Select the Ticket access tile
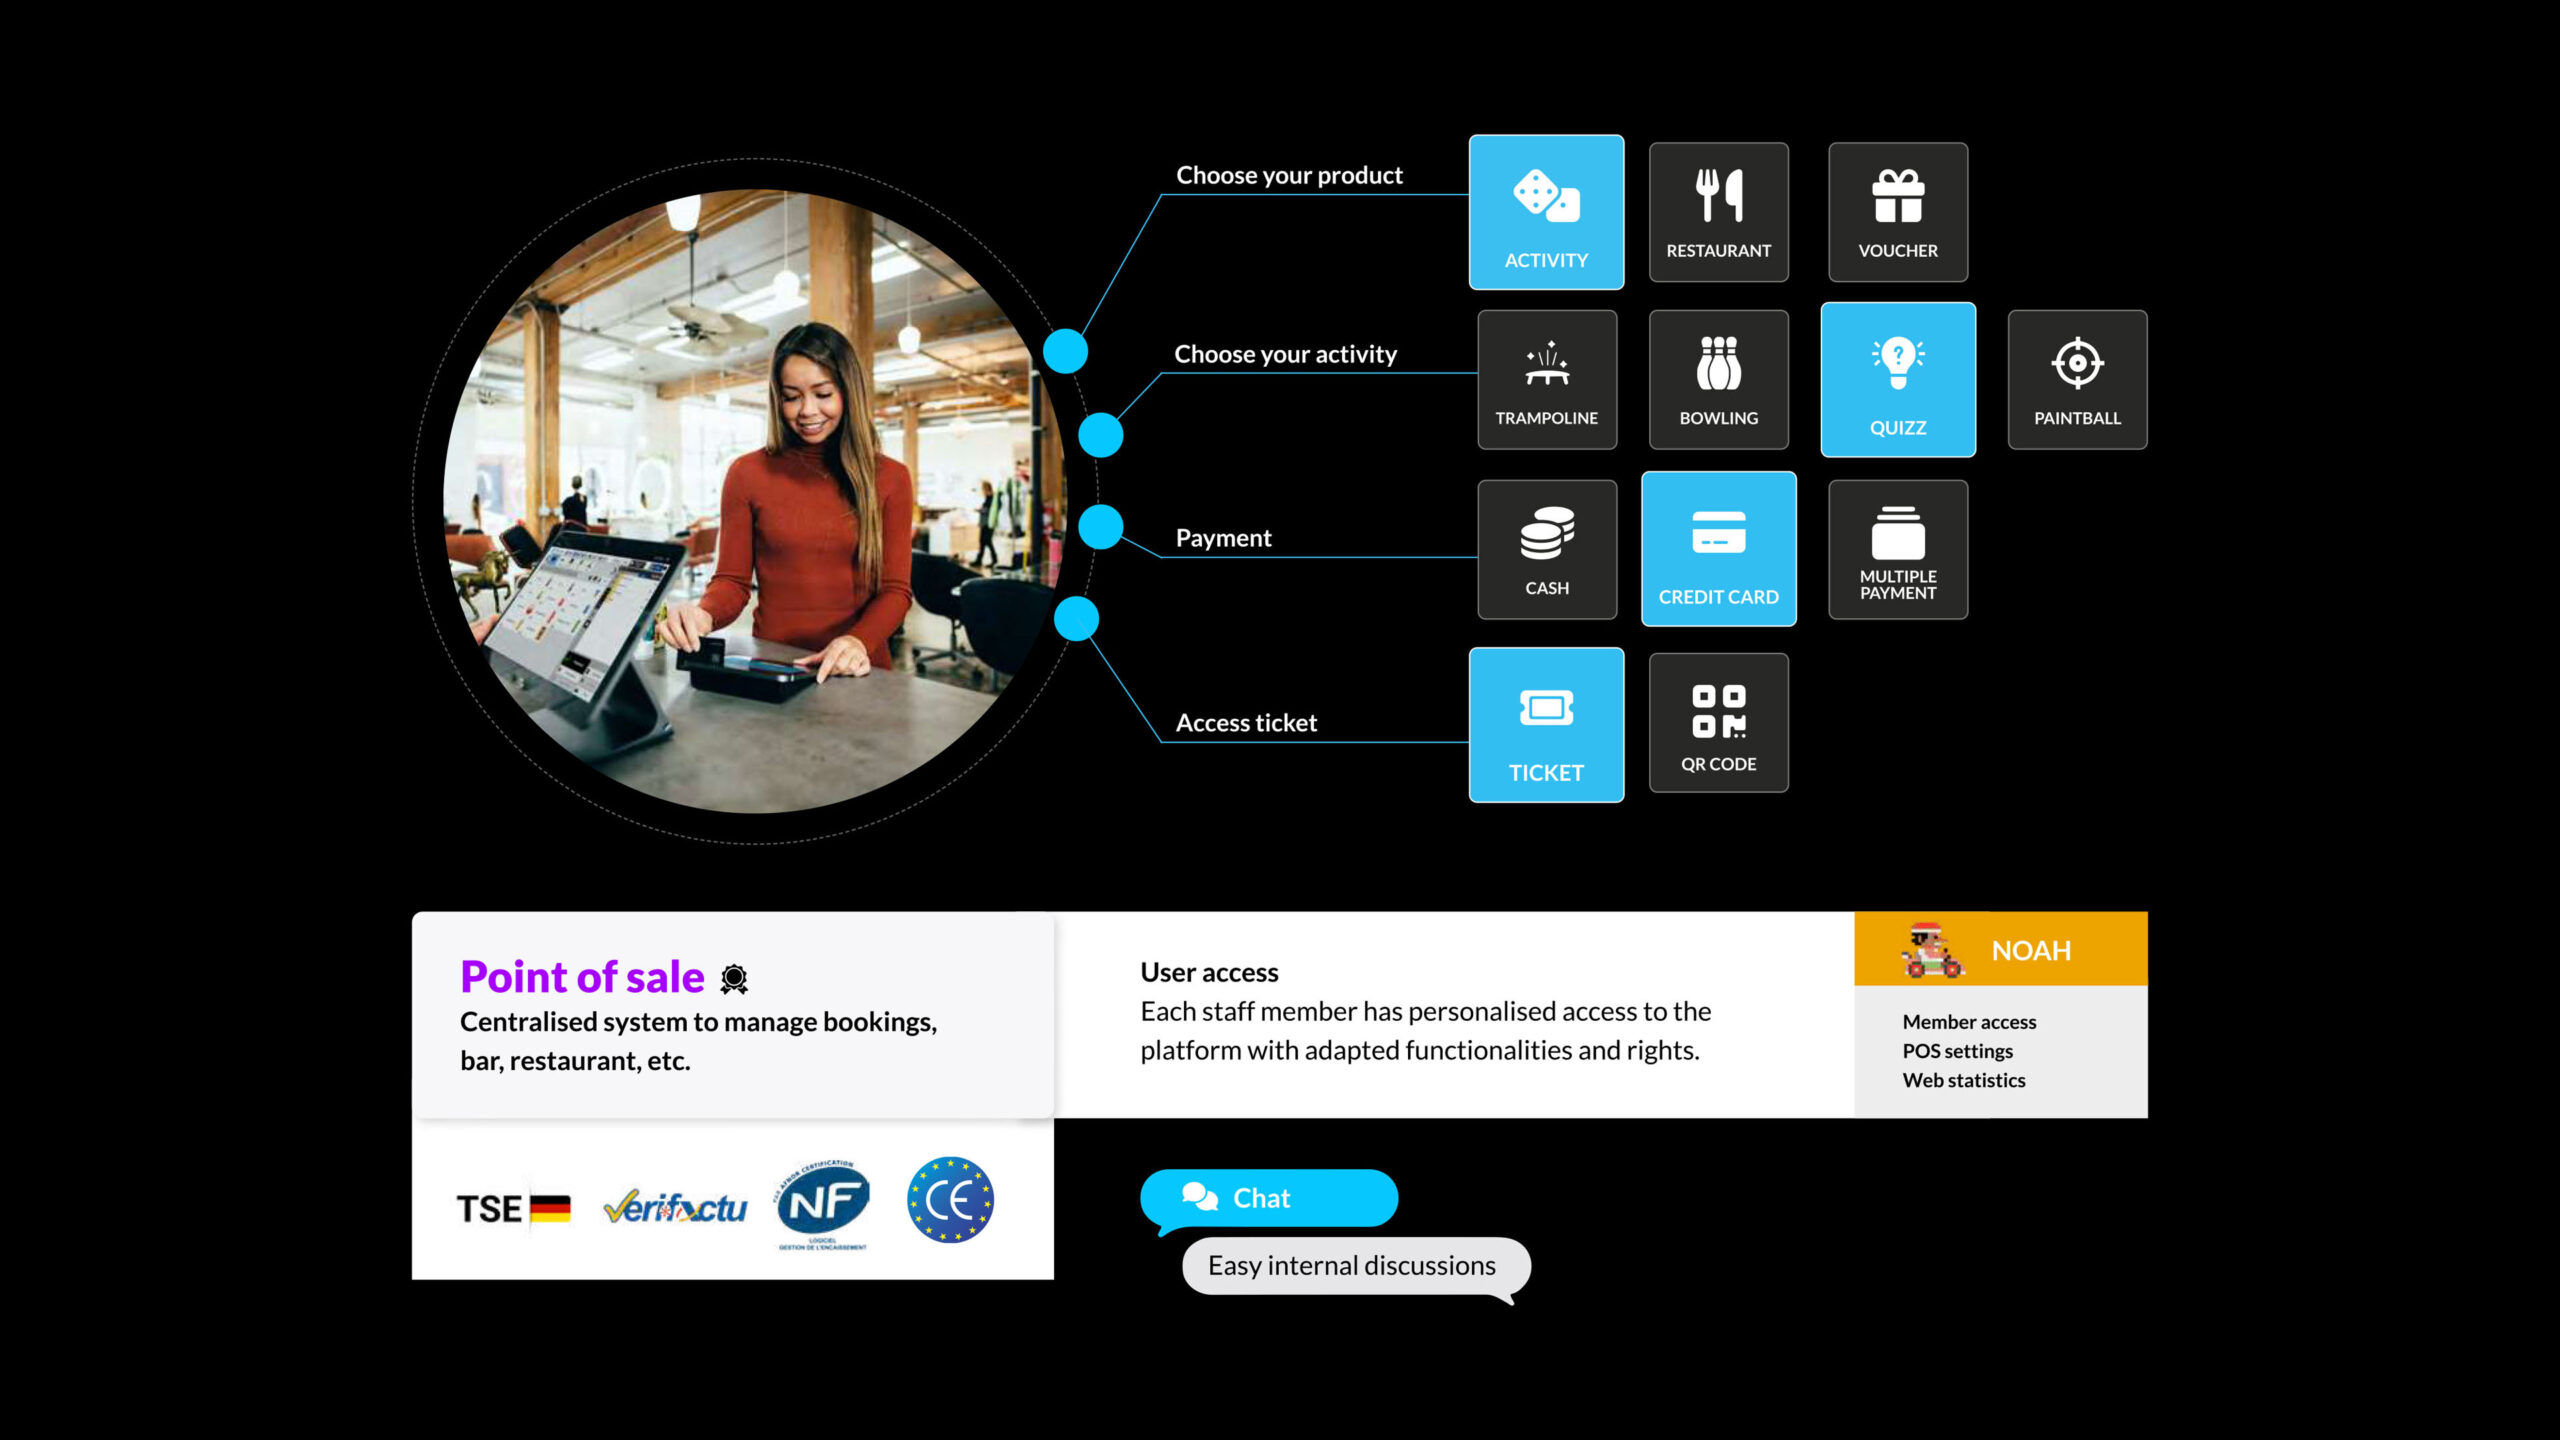 point(1546,725)
